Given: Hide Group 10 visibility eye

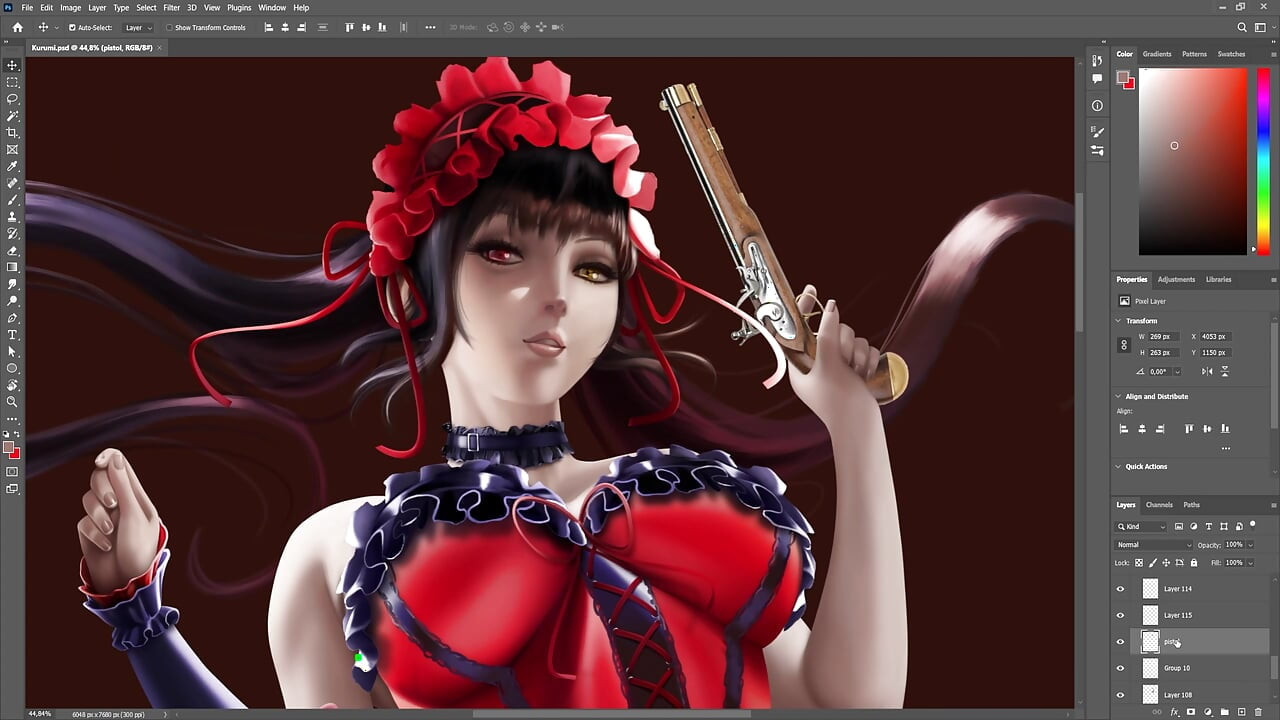Looking at the screenshot, I should tap(1120, 668).
